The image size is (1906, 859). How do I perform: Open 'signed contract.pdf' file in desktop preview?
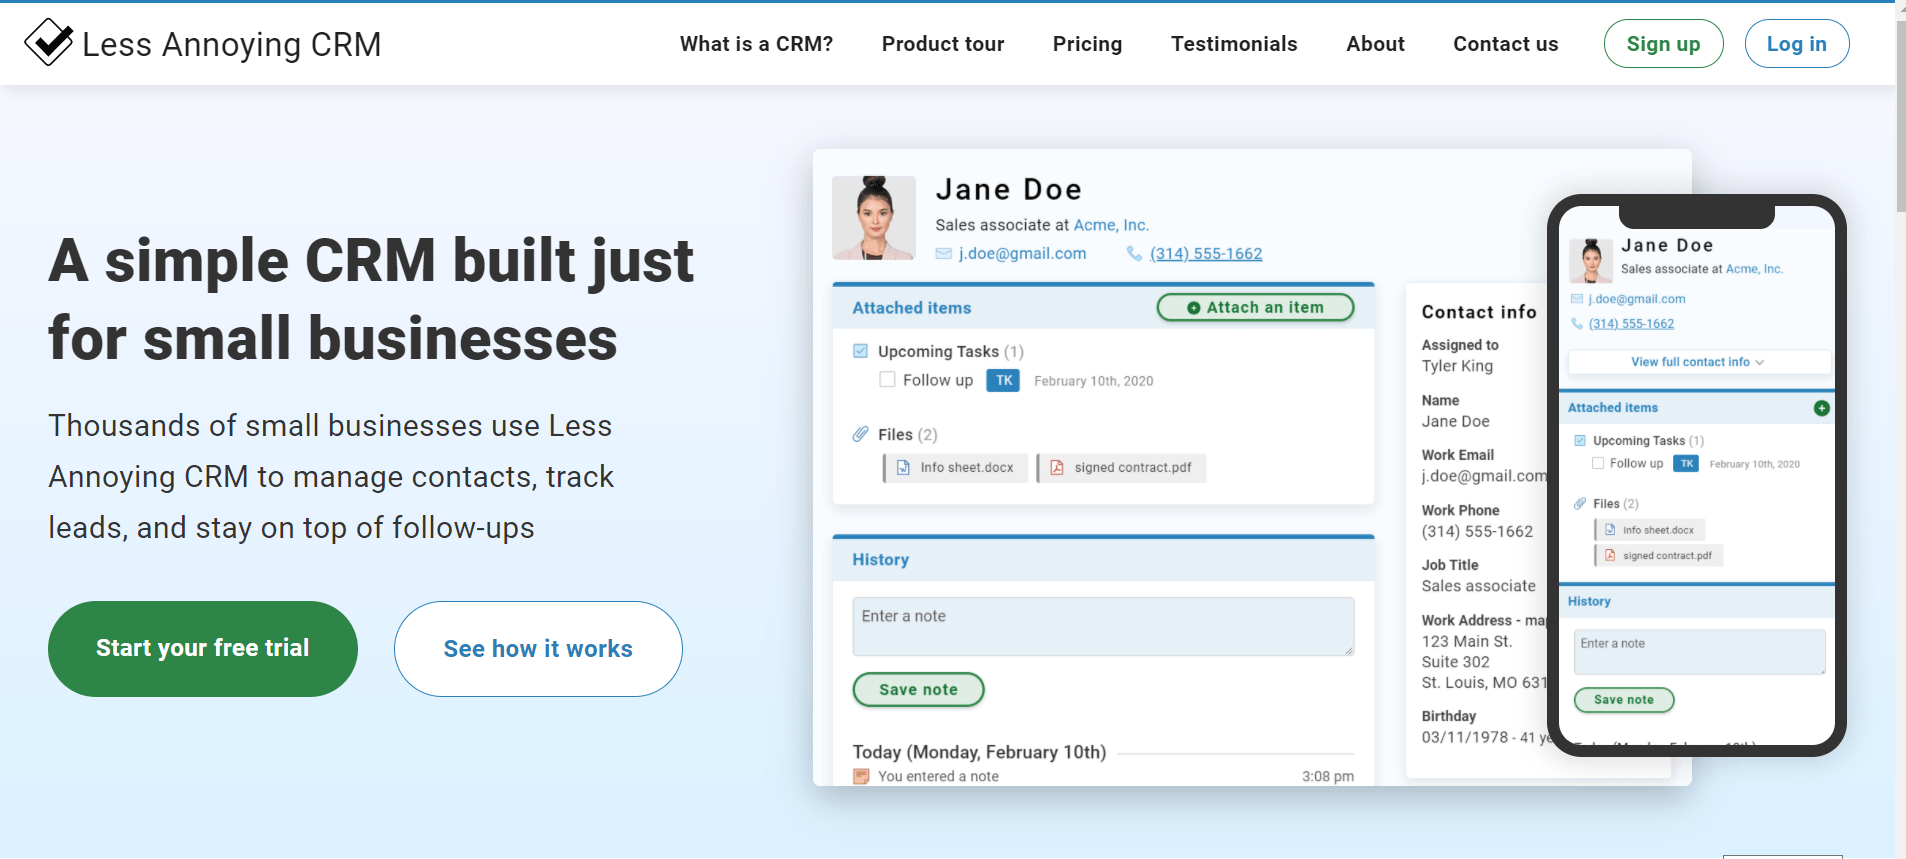tap(1122, 468)
